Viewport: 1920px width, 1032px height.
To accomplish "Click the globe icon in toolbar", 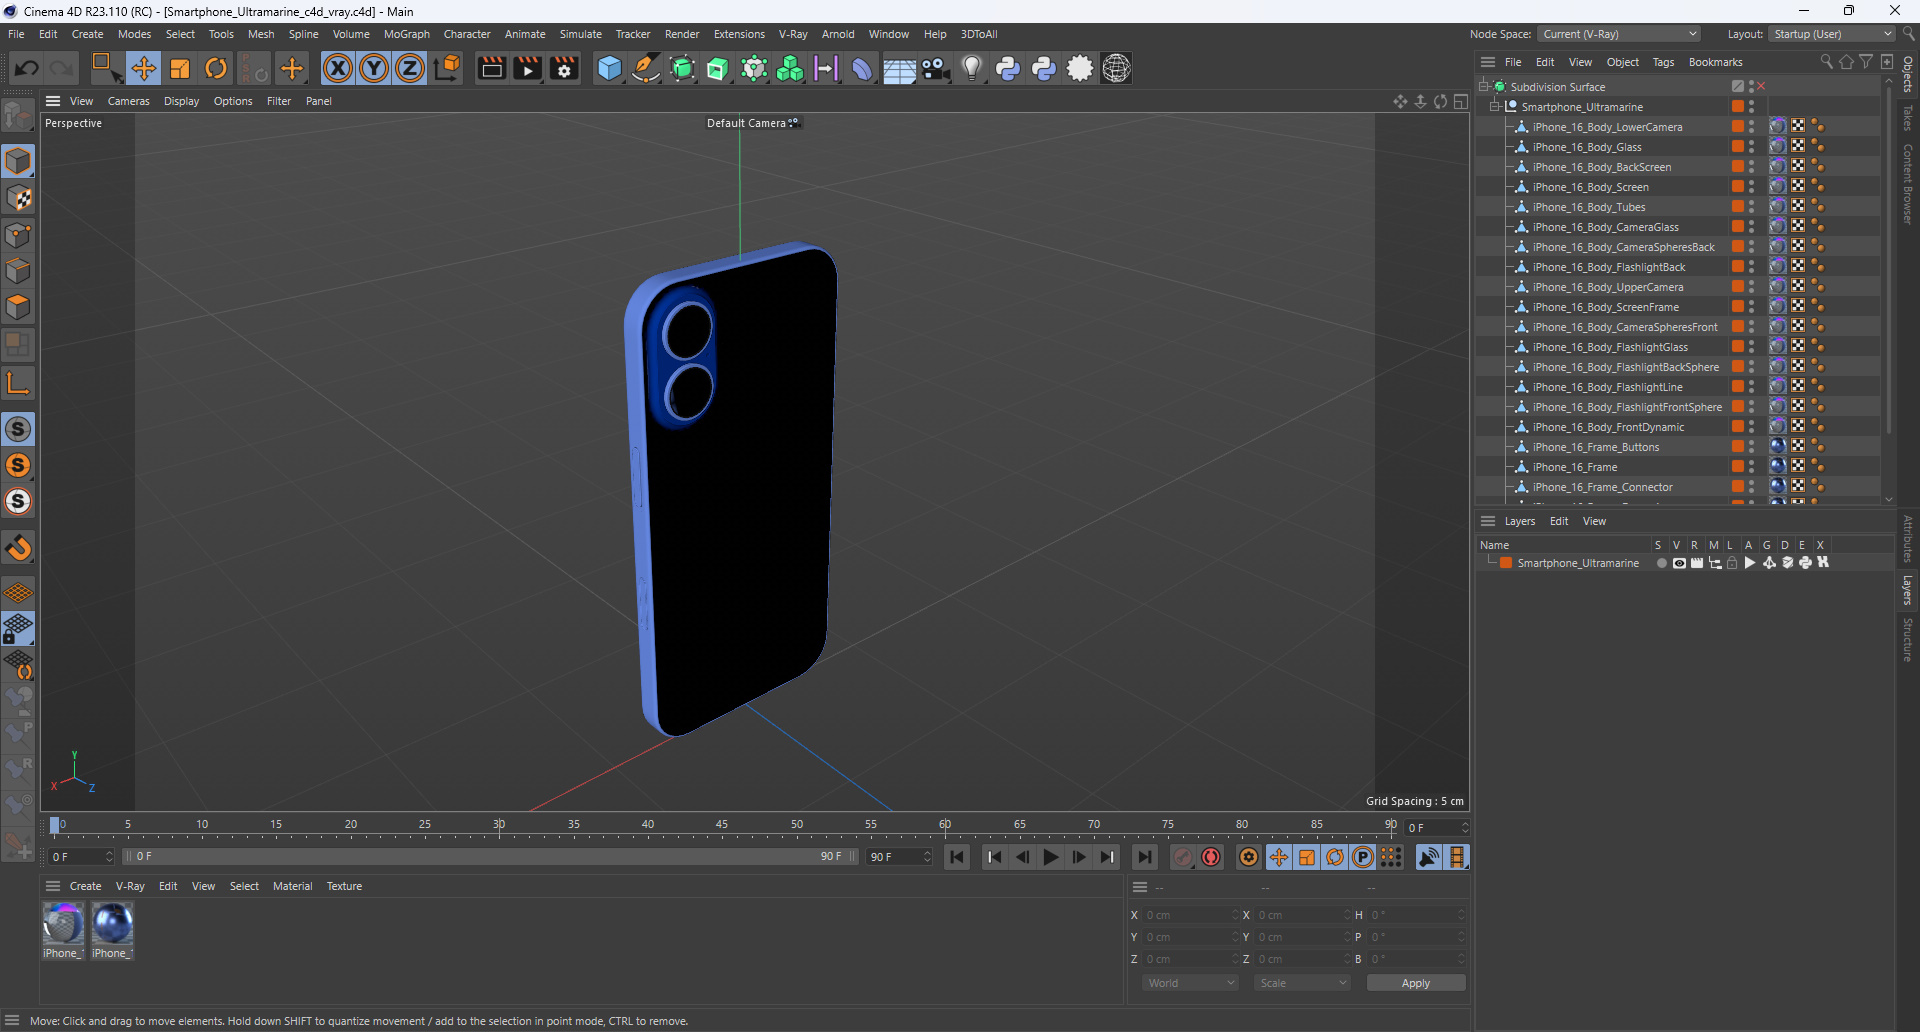I will pos(1116,68).
